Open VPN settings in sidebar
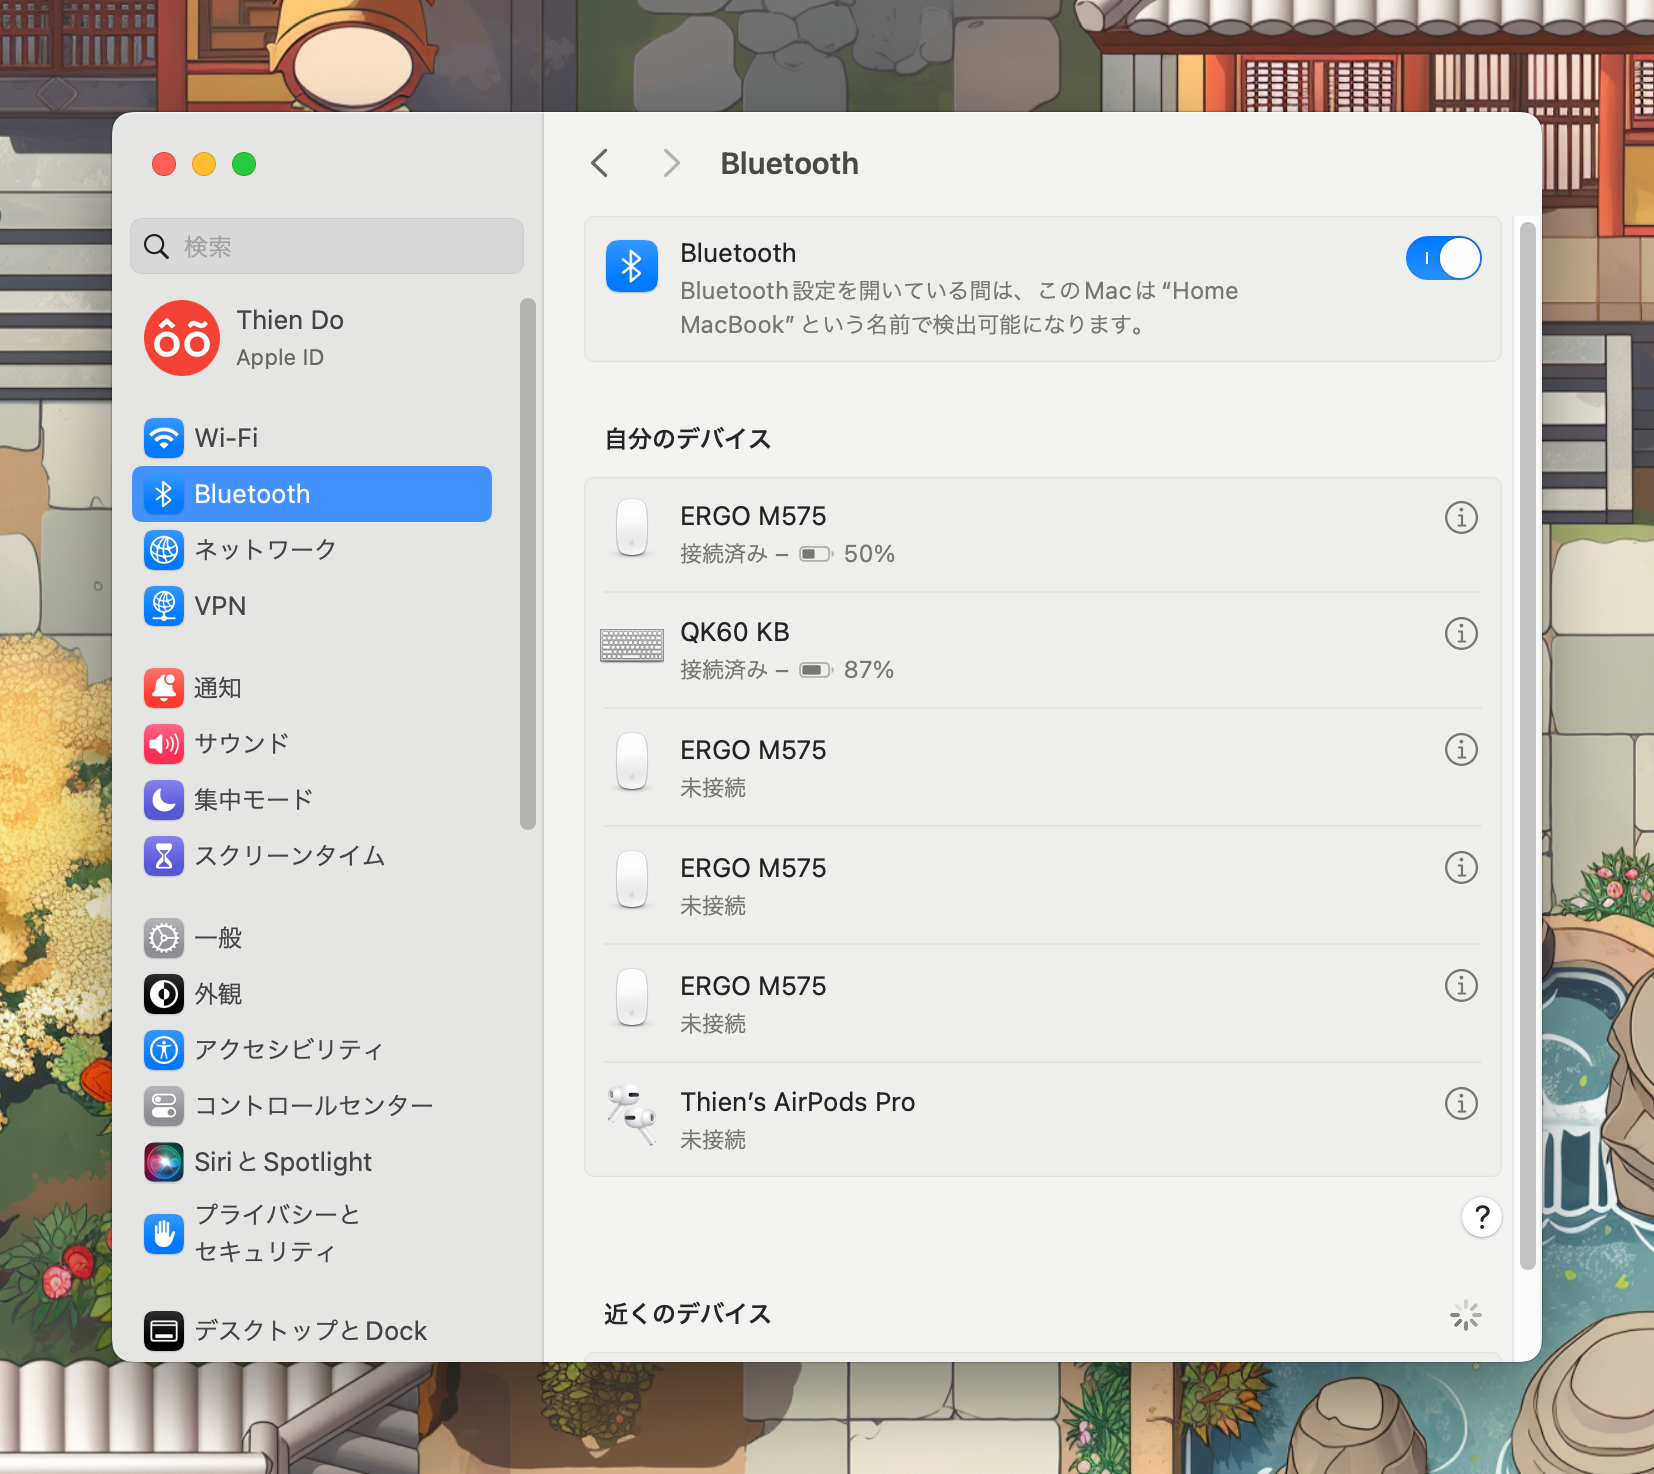This screenshot has height=1474, width=1654. (x=312, y=606)
